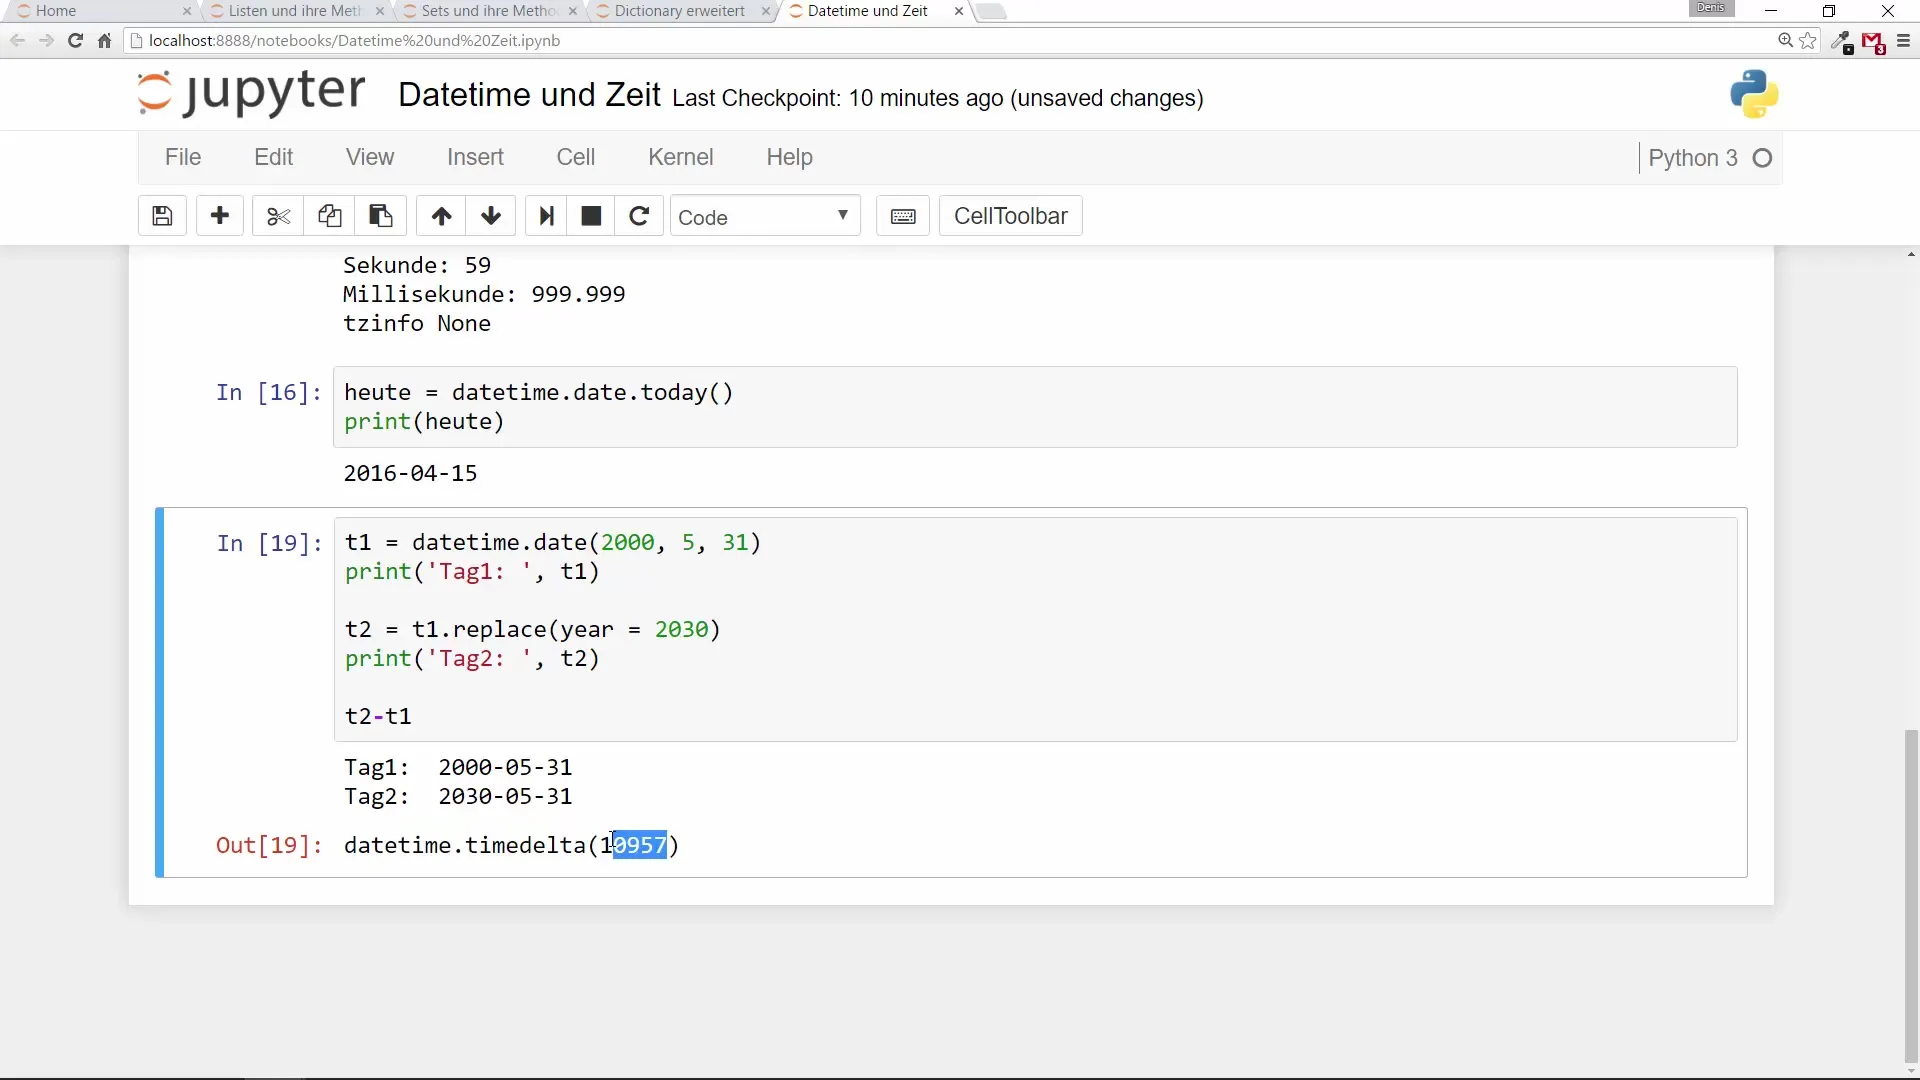Click output line tzinfo None

[417, 323]
